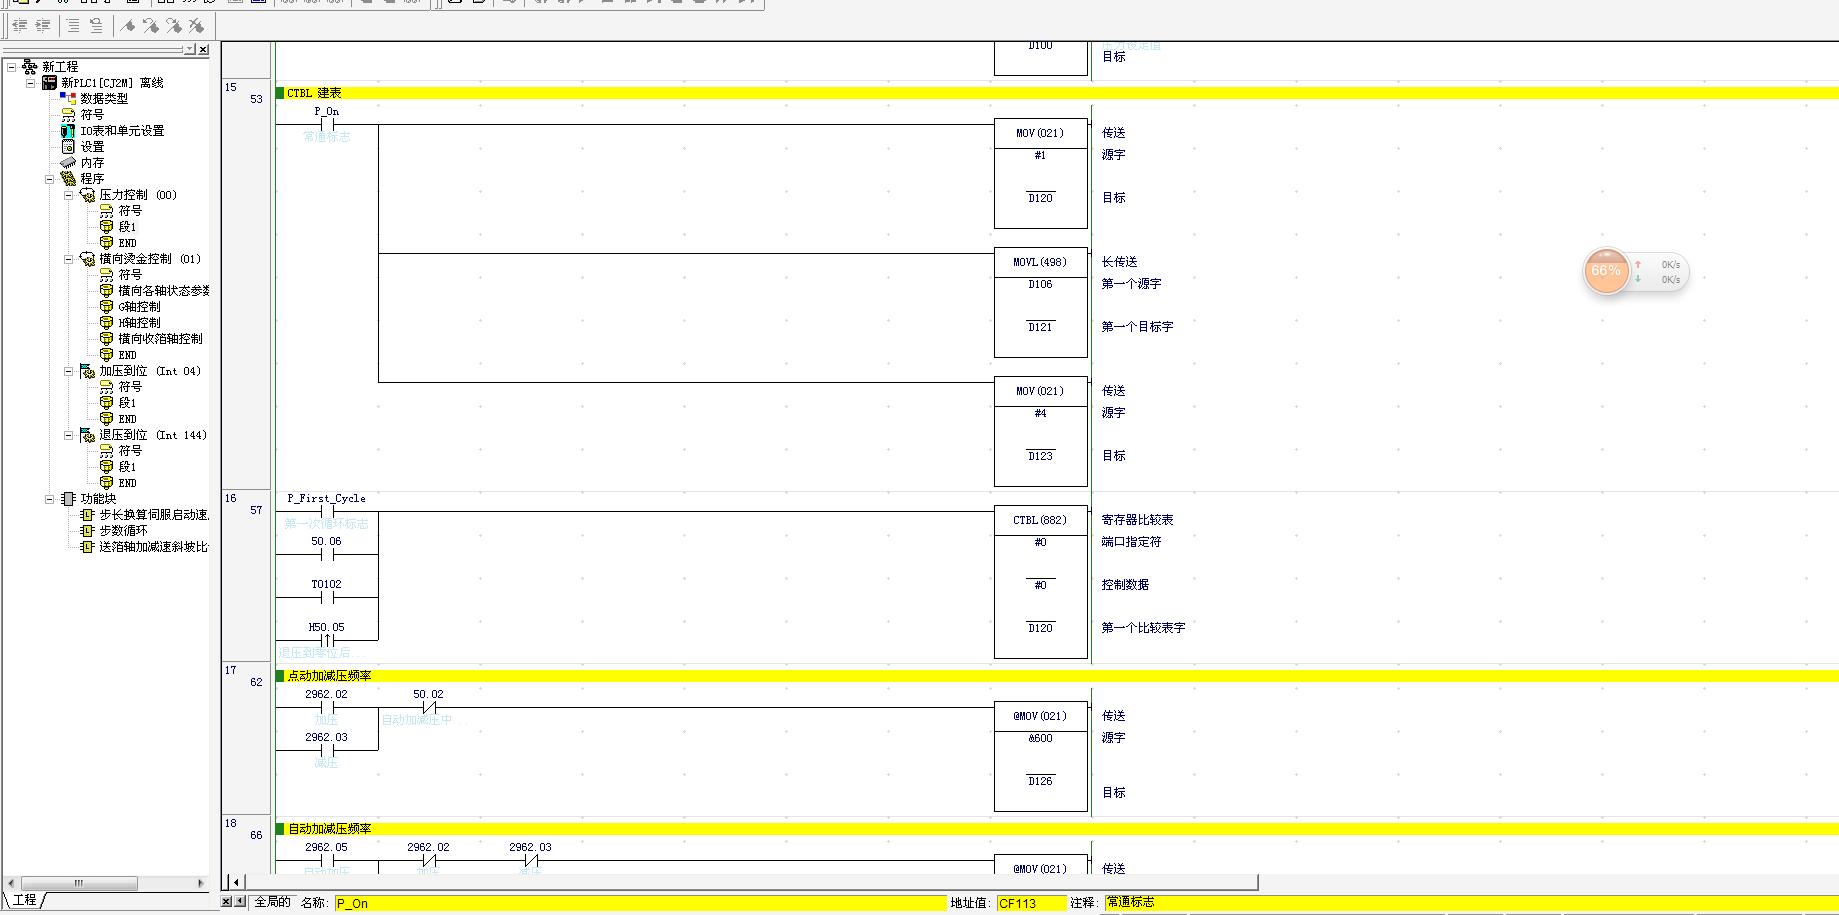Click the decrease indent toolbar icon

(x=19, y=26)
